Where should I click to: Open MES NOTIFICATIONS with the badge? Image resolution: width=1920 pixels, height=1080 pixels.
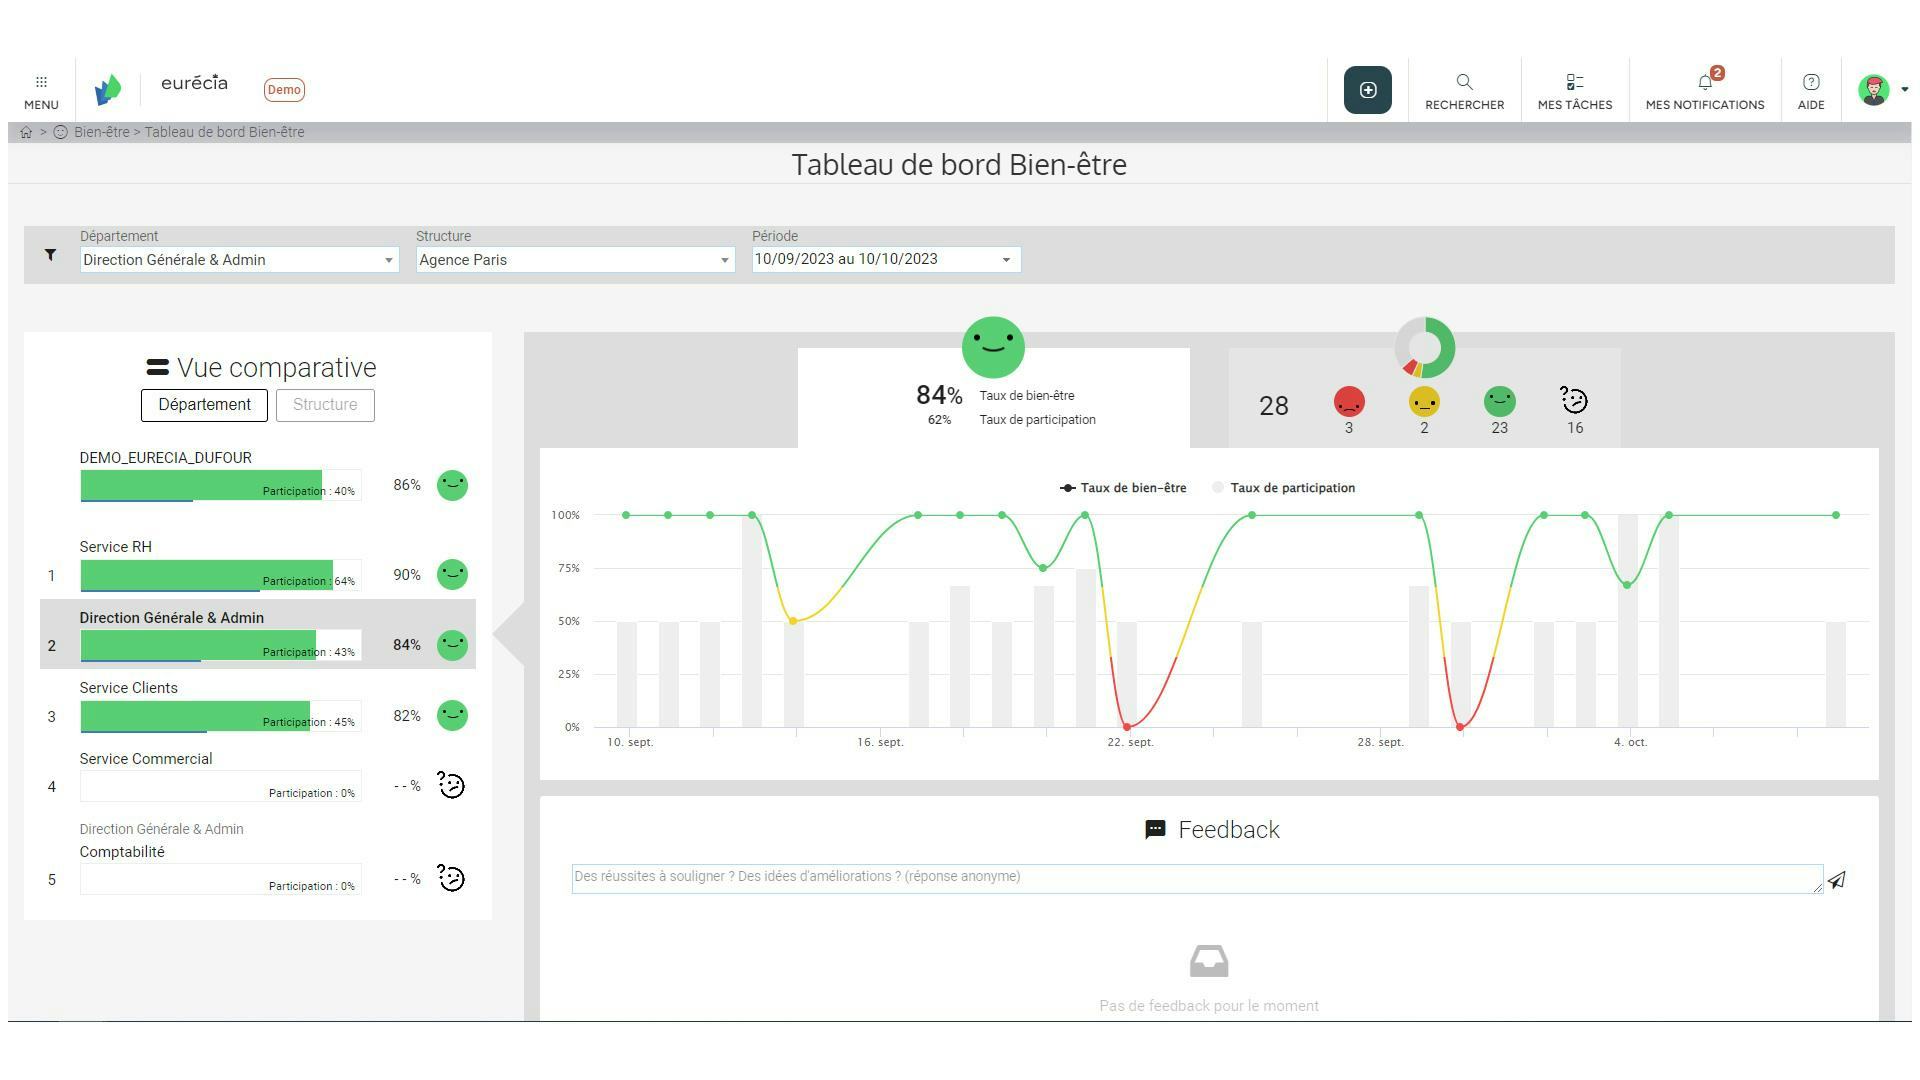click(1704, 89)
